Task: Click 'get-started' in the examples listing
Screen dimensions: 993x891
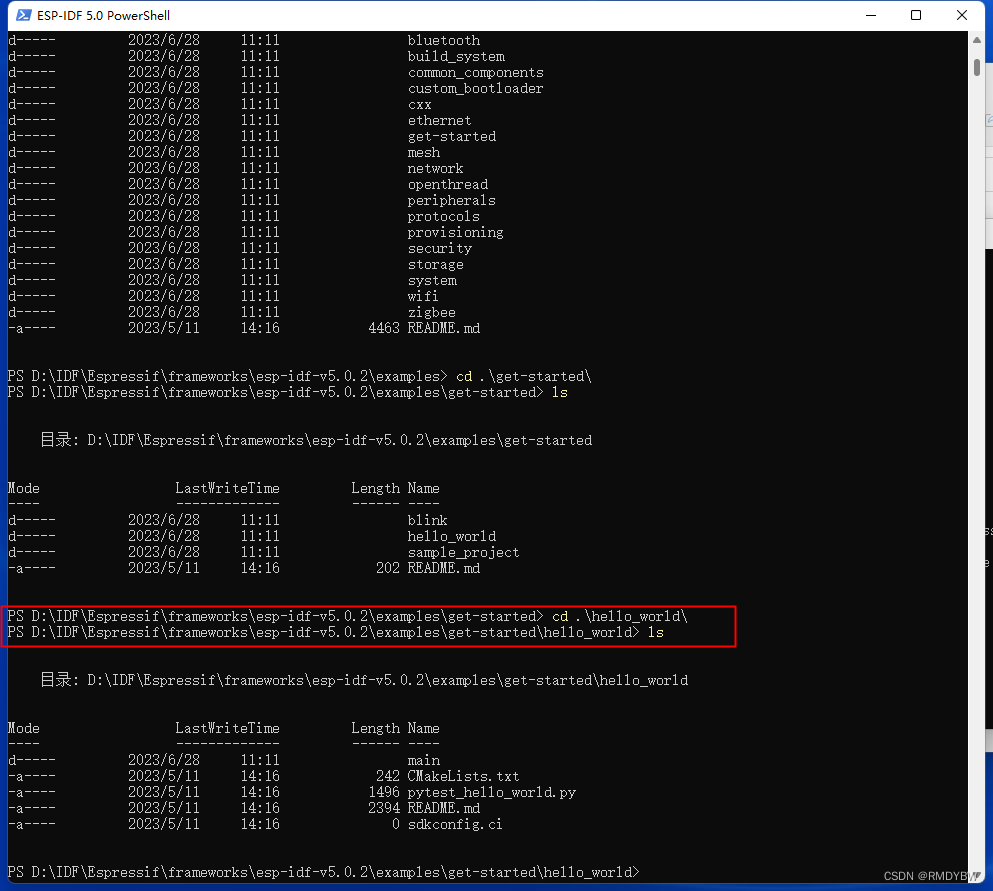Action: 452,137
